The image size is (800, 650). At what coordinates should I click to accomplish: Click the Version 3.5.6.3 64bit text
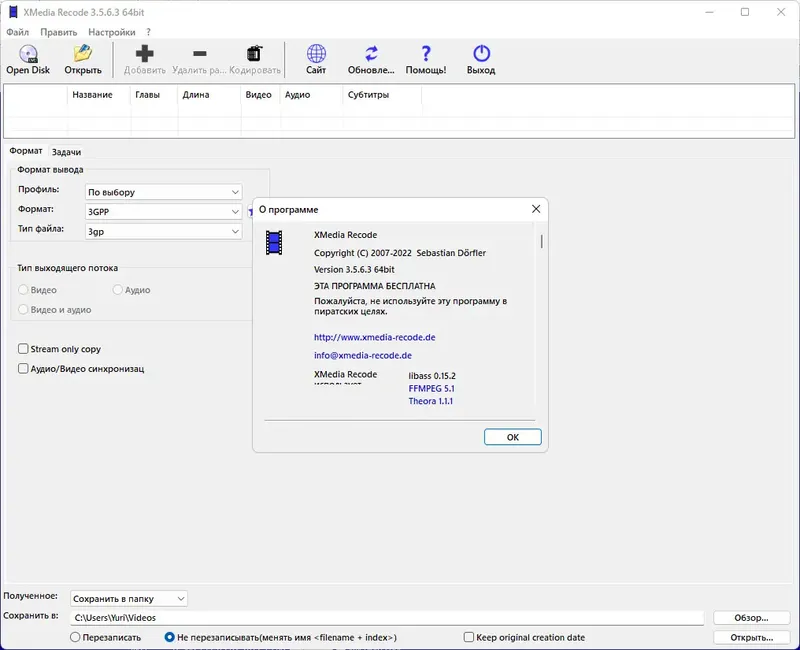tap(354, 269)
